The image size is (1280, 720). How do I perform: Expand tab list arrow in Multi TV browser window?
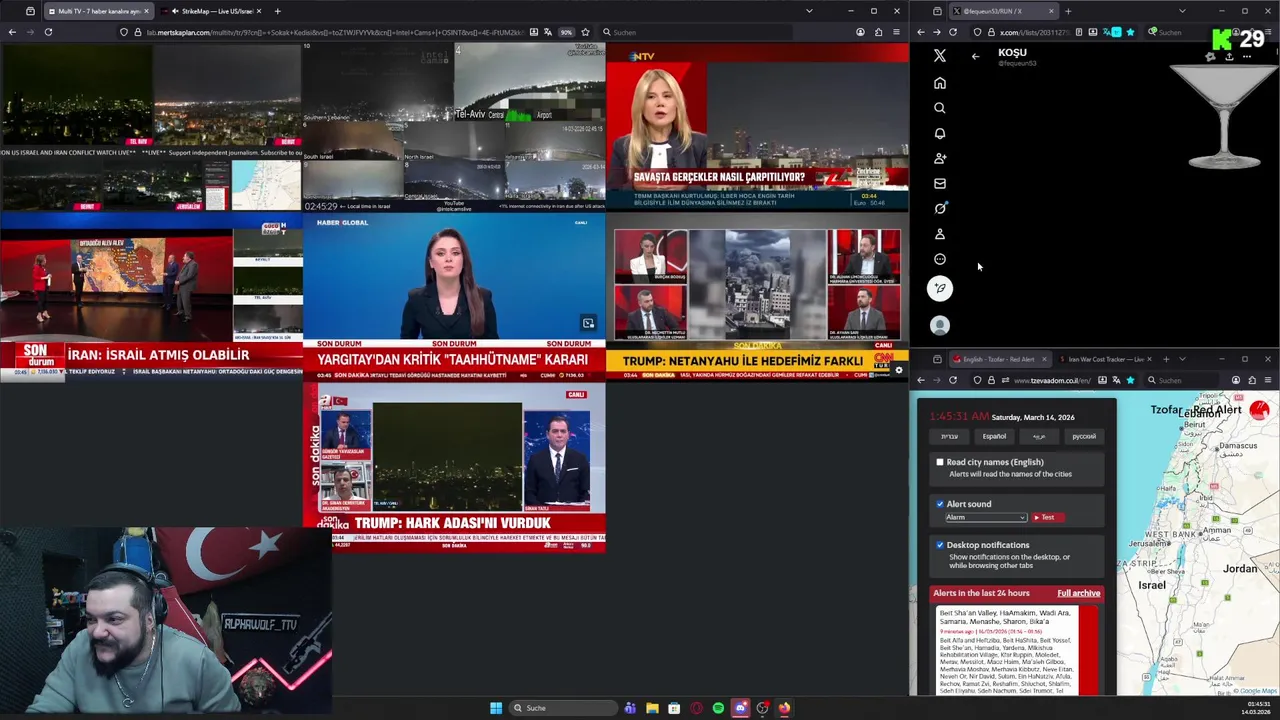809,11
